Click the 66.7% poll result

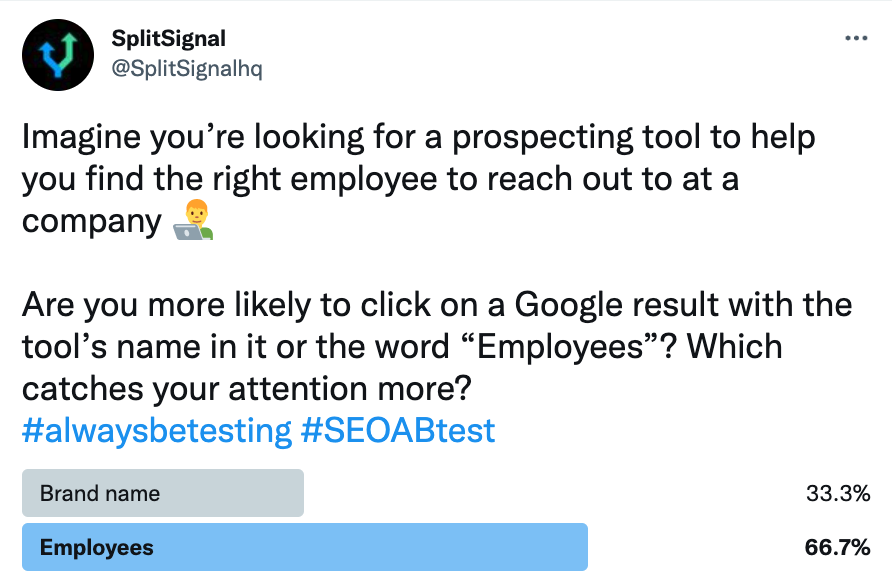tap(837, 547)
